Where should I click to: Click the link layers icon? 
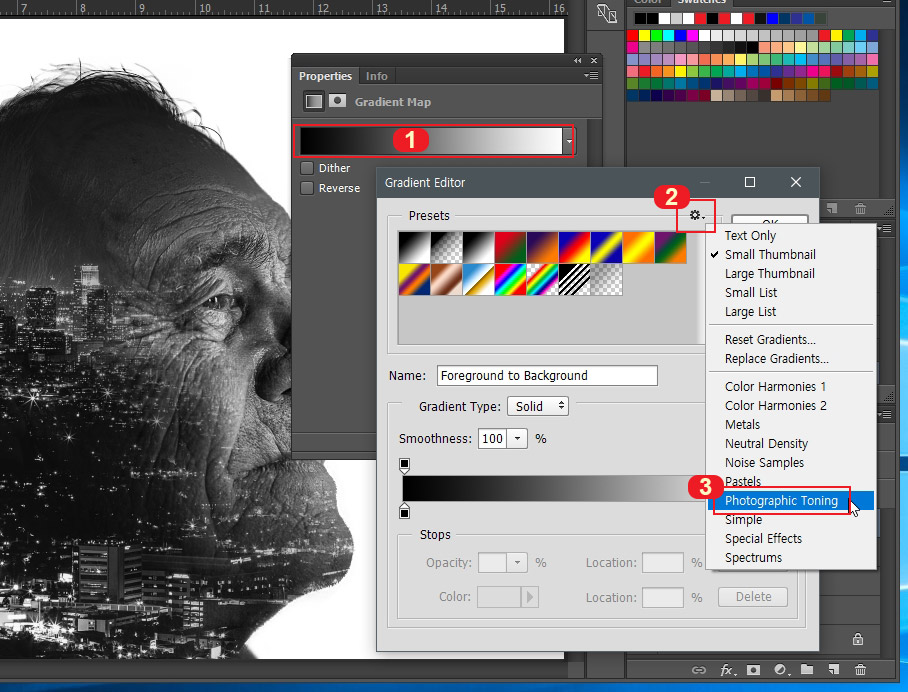coord(699,670)
